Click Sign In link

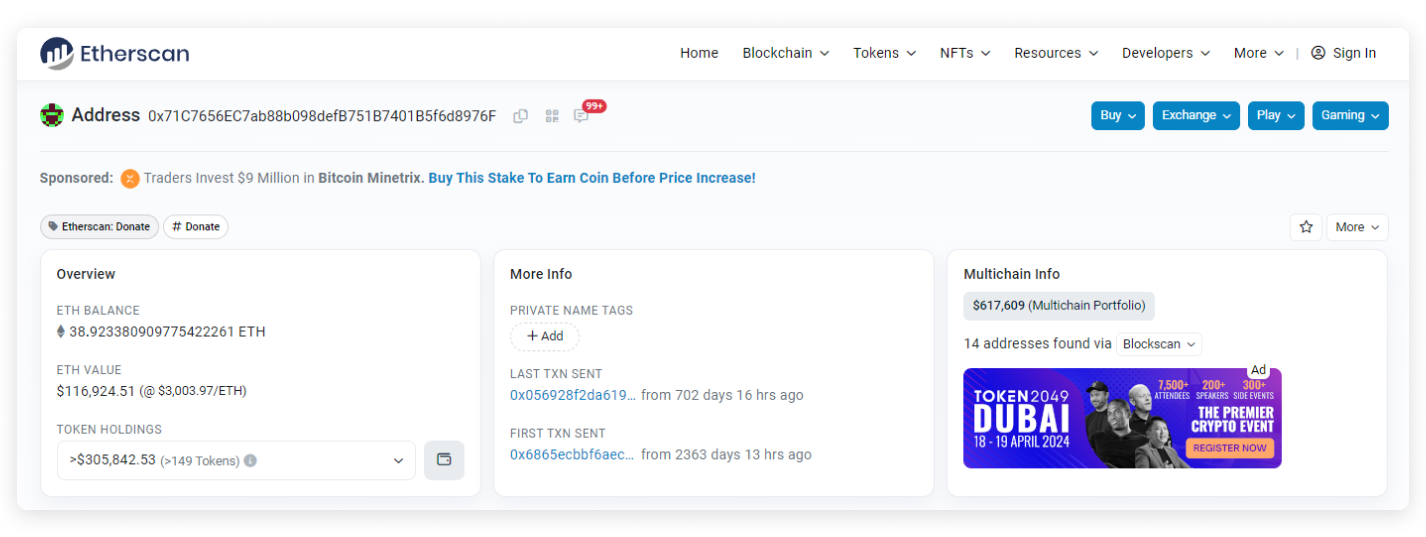tap(1343, 53)
